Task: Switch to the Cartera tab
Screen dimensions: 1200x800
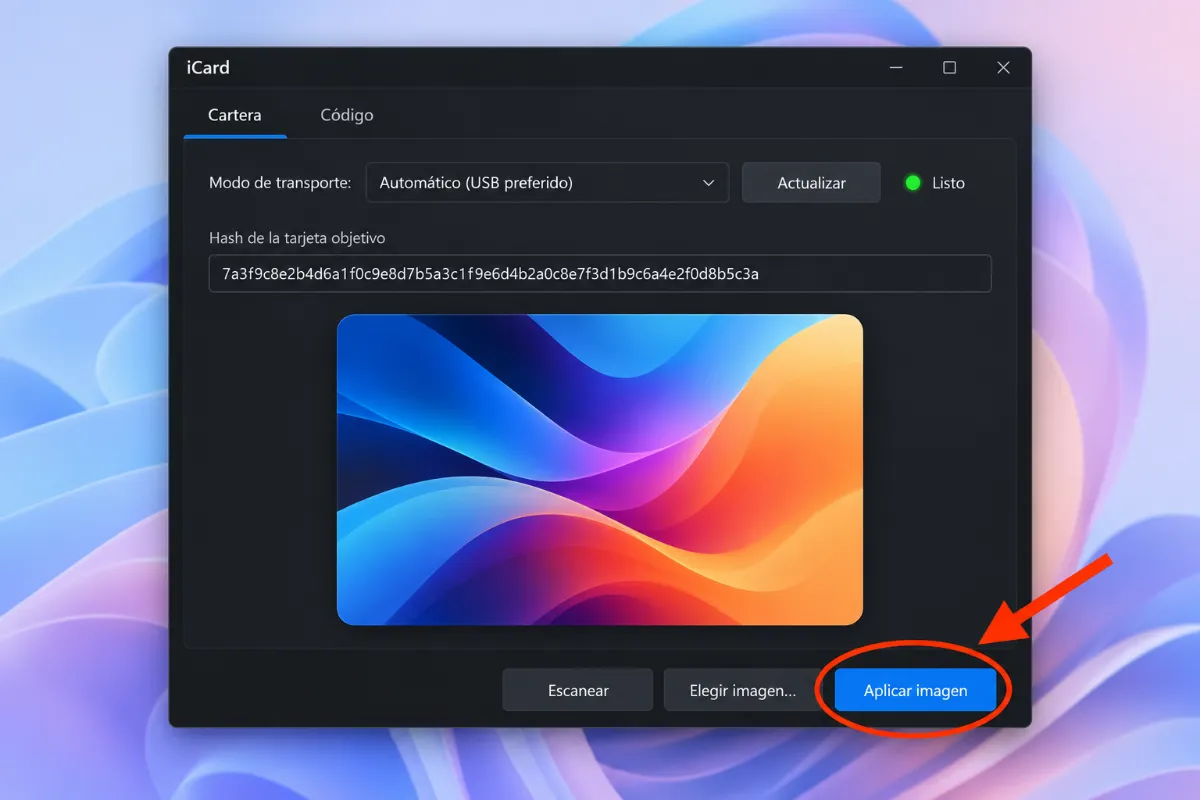Action: pyautogui.click(x=235, y=115)
